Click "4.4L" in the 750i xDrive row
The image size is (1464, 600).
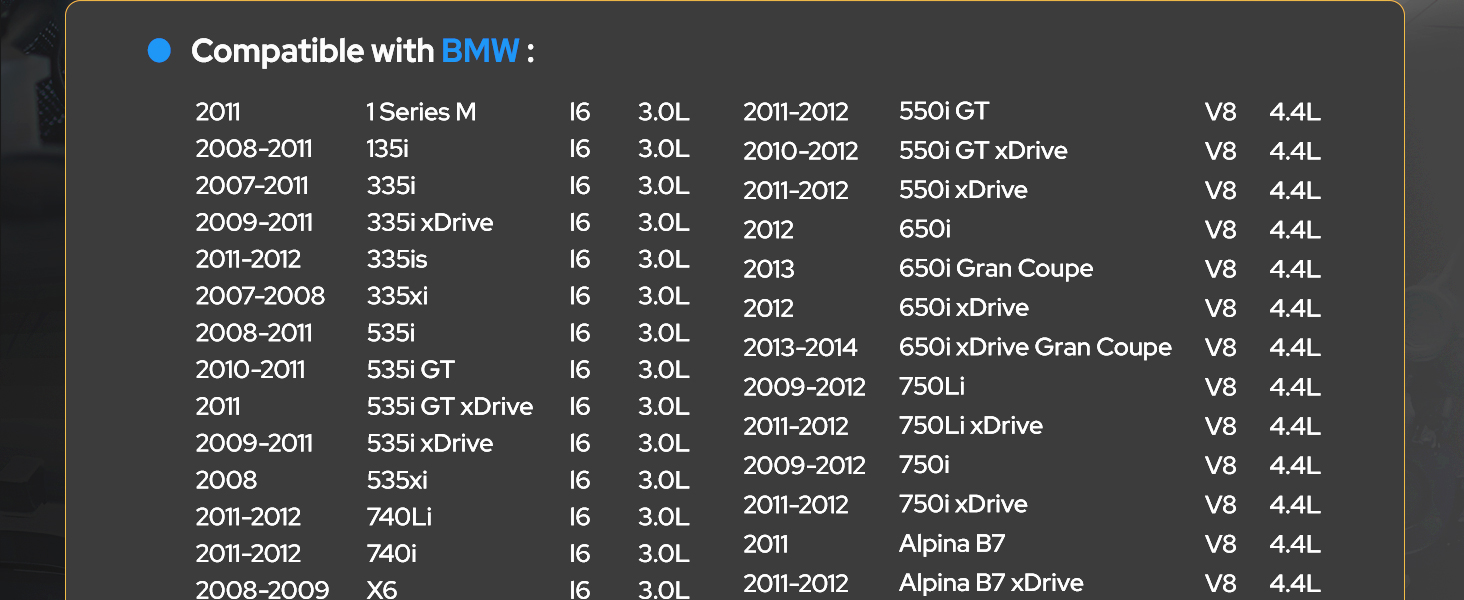pos(1295,504)
